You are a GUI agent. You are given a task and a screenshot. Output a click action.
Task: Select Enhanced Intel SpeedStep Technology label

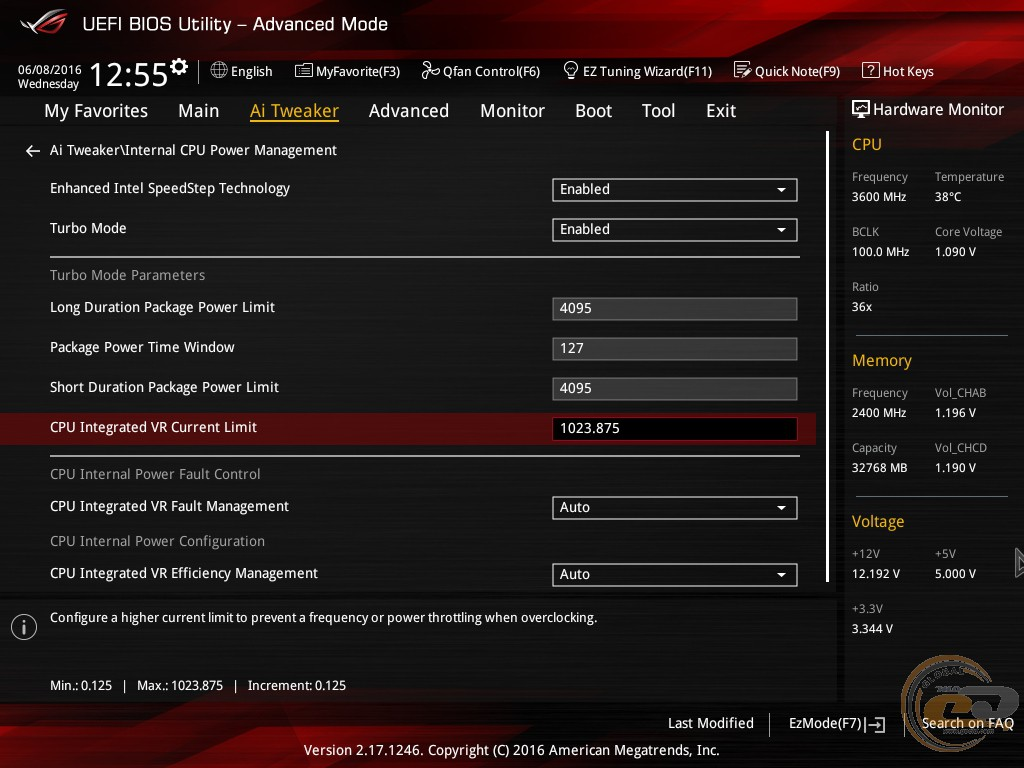[170, 189]
